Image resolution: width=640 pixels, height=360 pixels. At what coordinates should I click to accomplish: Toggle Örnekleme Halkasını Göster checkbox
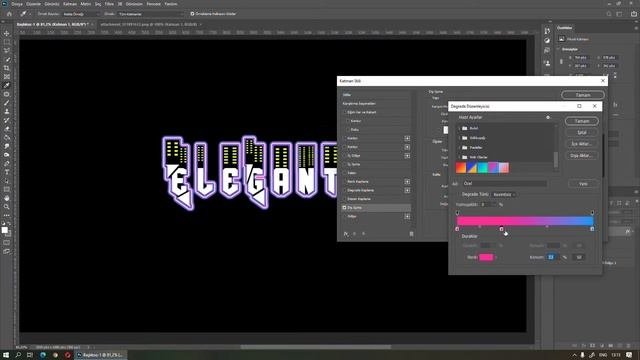pyautogui.click(x=192, y=14)
